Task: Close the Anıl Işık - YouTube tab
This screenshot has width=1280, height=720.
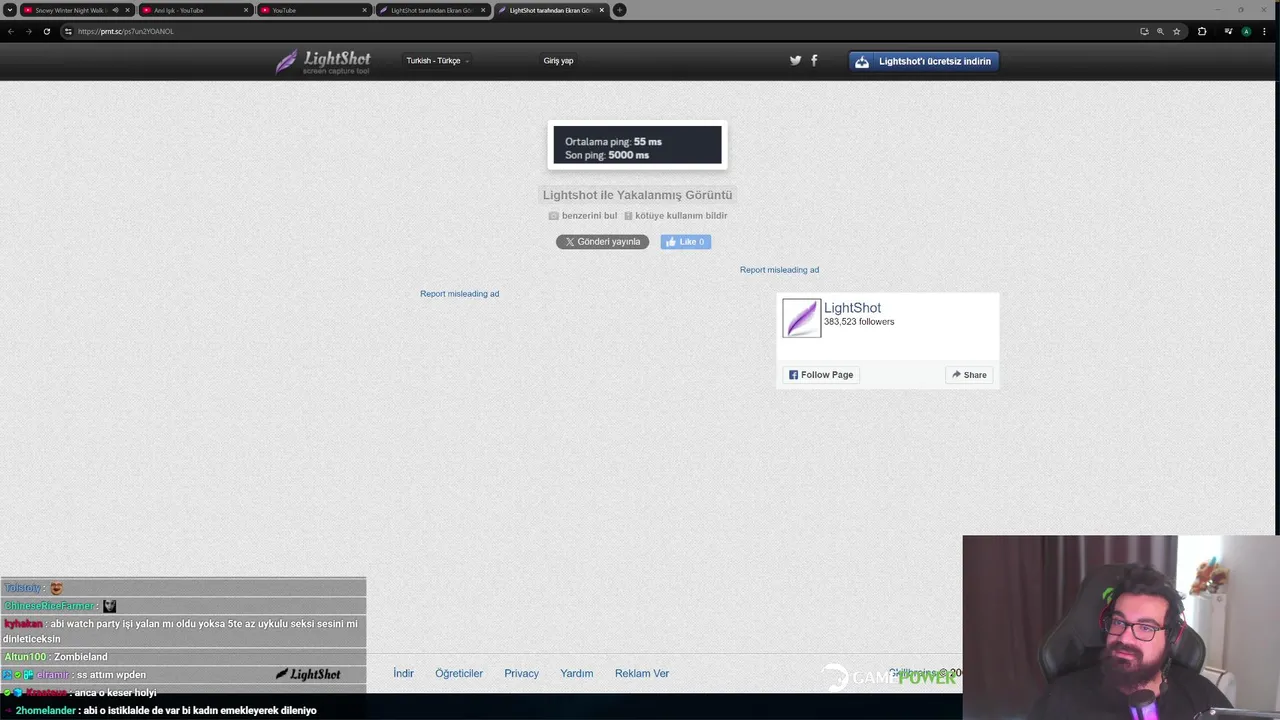Action: (246, 10)
